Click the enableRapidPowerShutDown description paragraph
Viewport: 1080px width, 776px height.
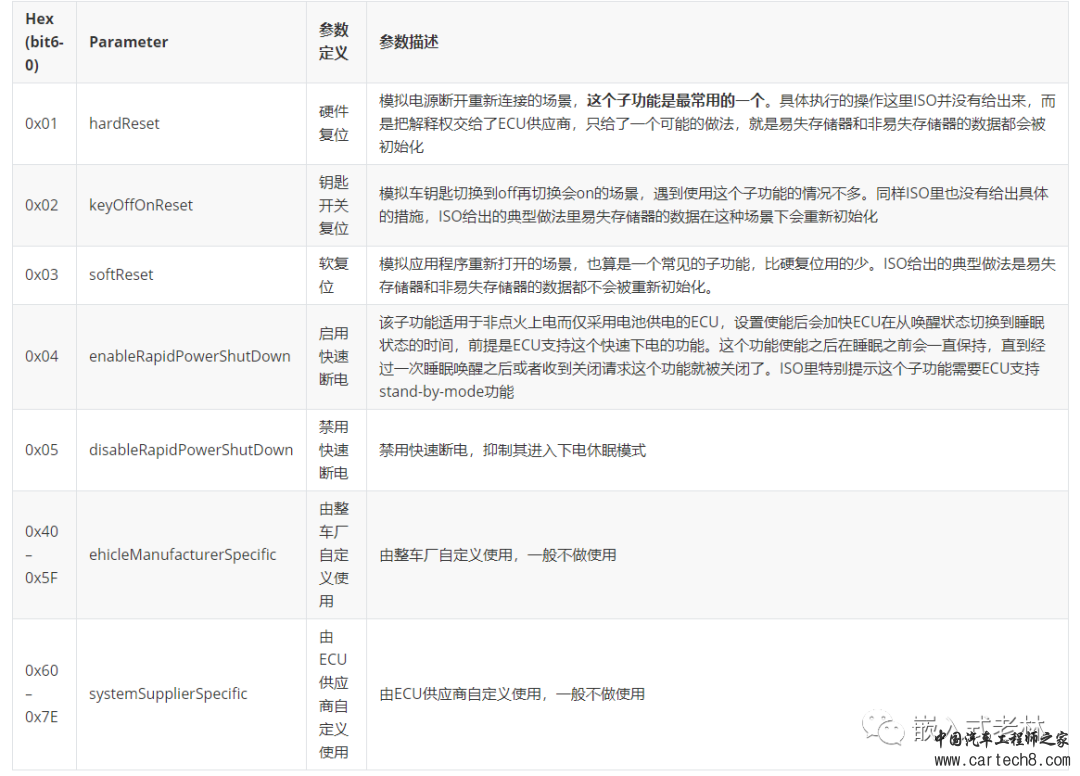coord(712,357)
